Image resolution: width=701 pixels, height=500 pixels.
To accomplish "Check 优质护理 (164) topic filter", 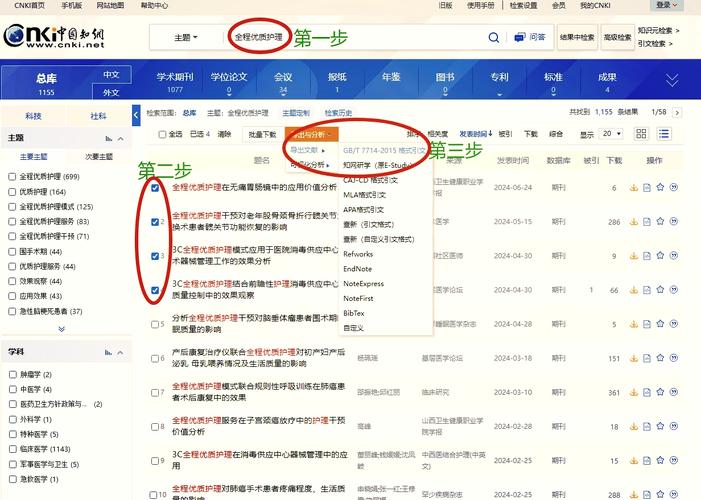I will pyautogui.click(x=12, y=192).
